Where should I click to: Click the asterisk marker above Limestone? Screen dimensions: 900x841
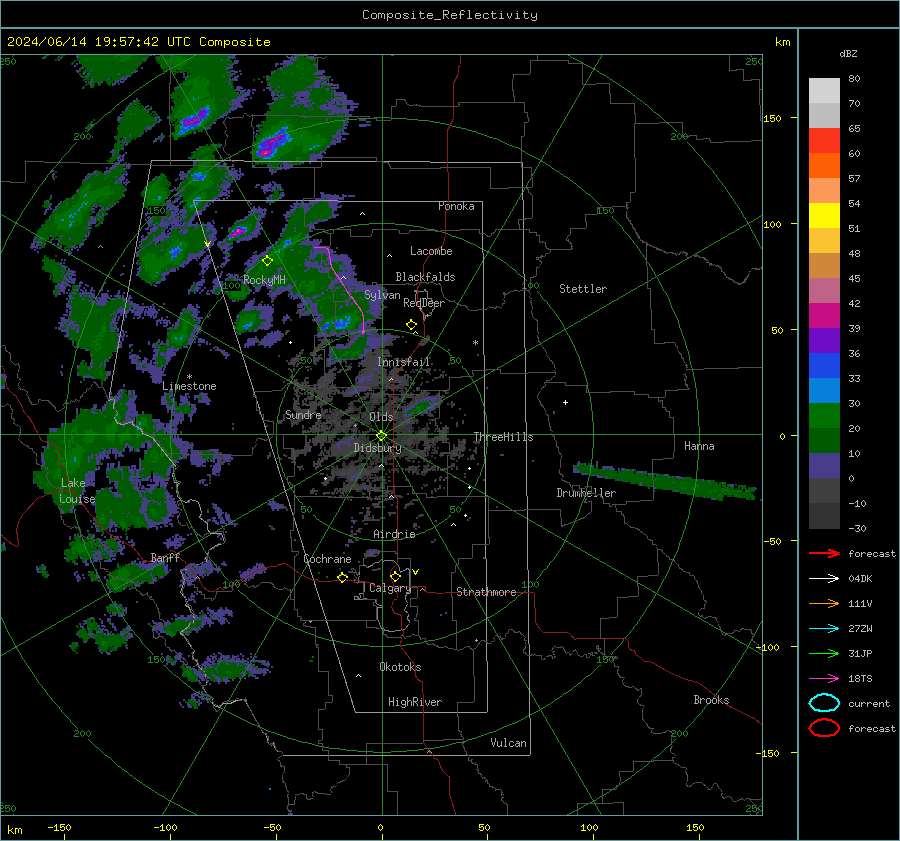(x=189, y=377)
